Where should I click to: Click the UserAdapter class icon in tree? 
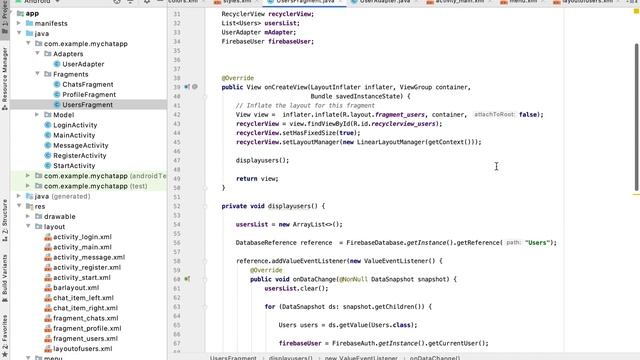pyautogui.click(x=57, y=64)
